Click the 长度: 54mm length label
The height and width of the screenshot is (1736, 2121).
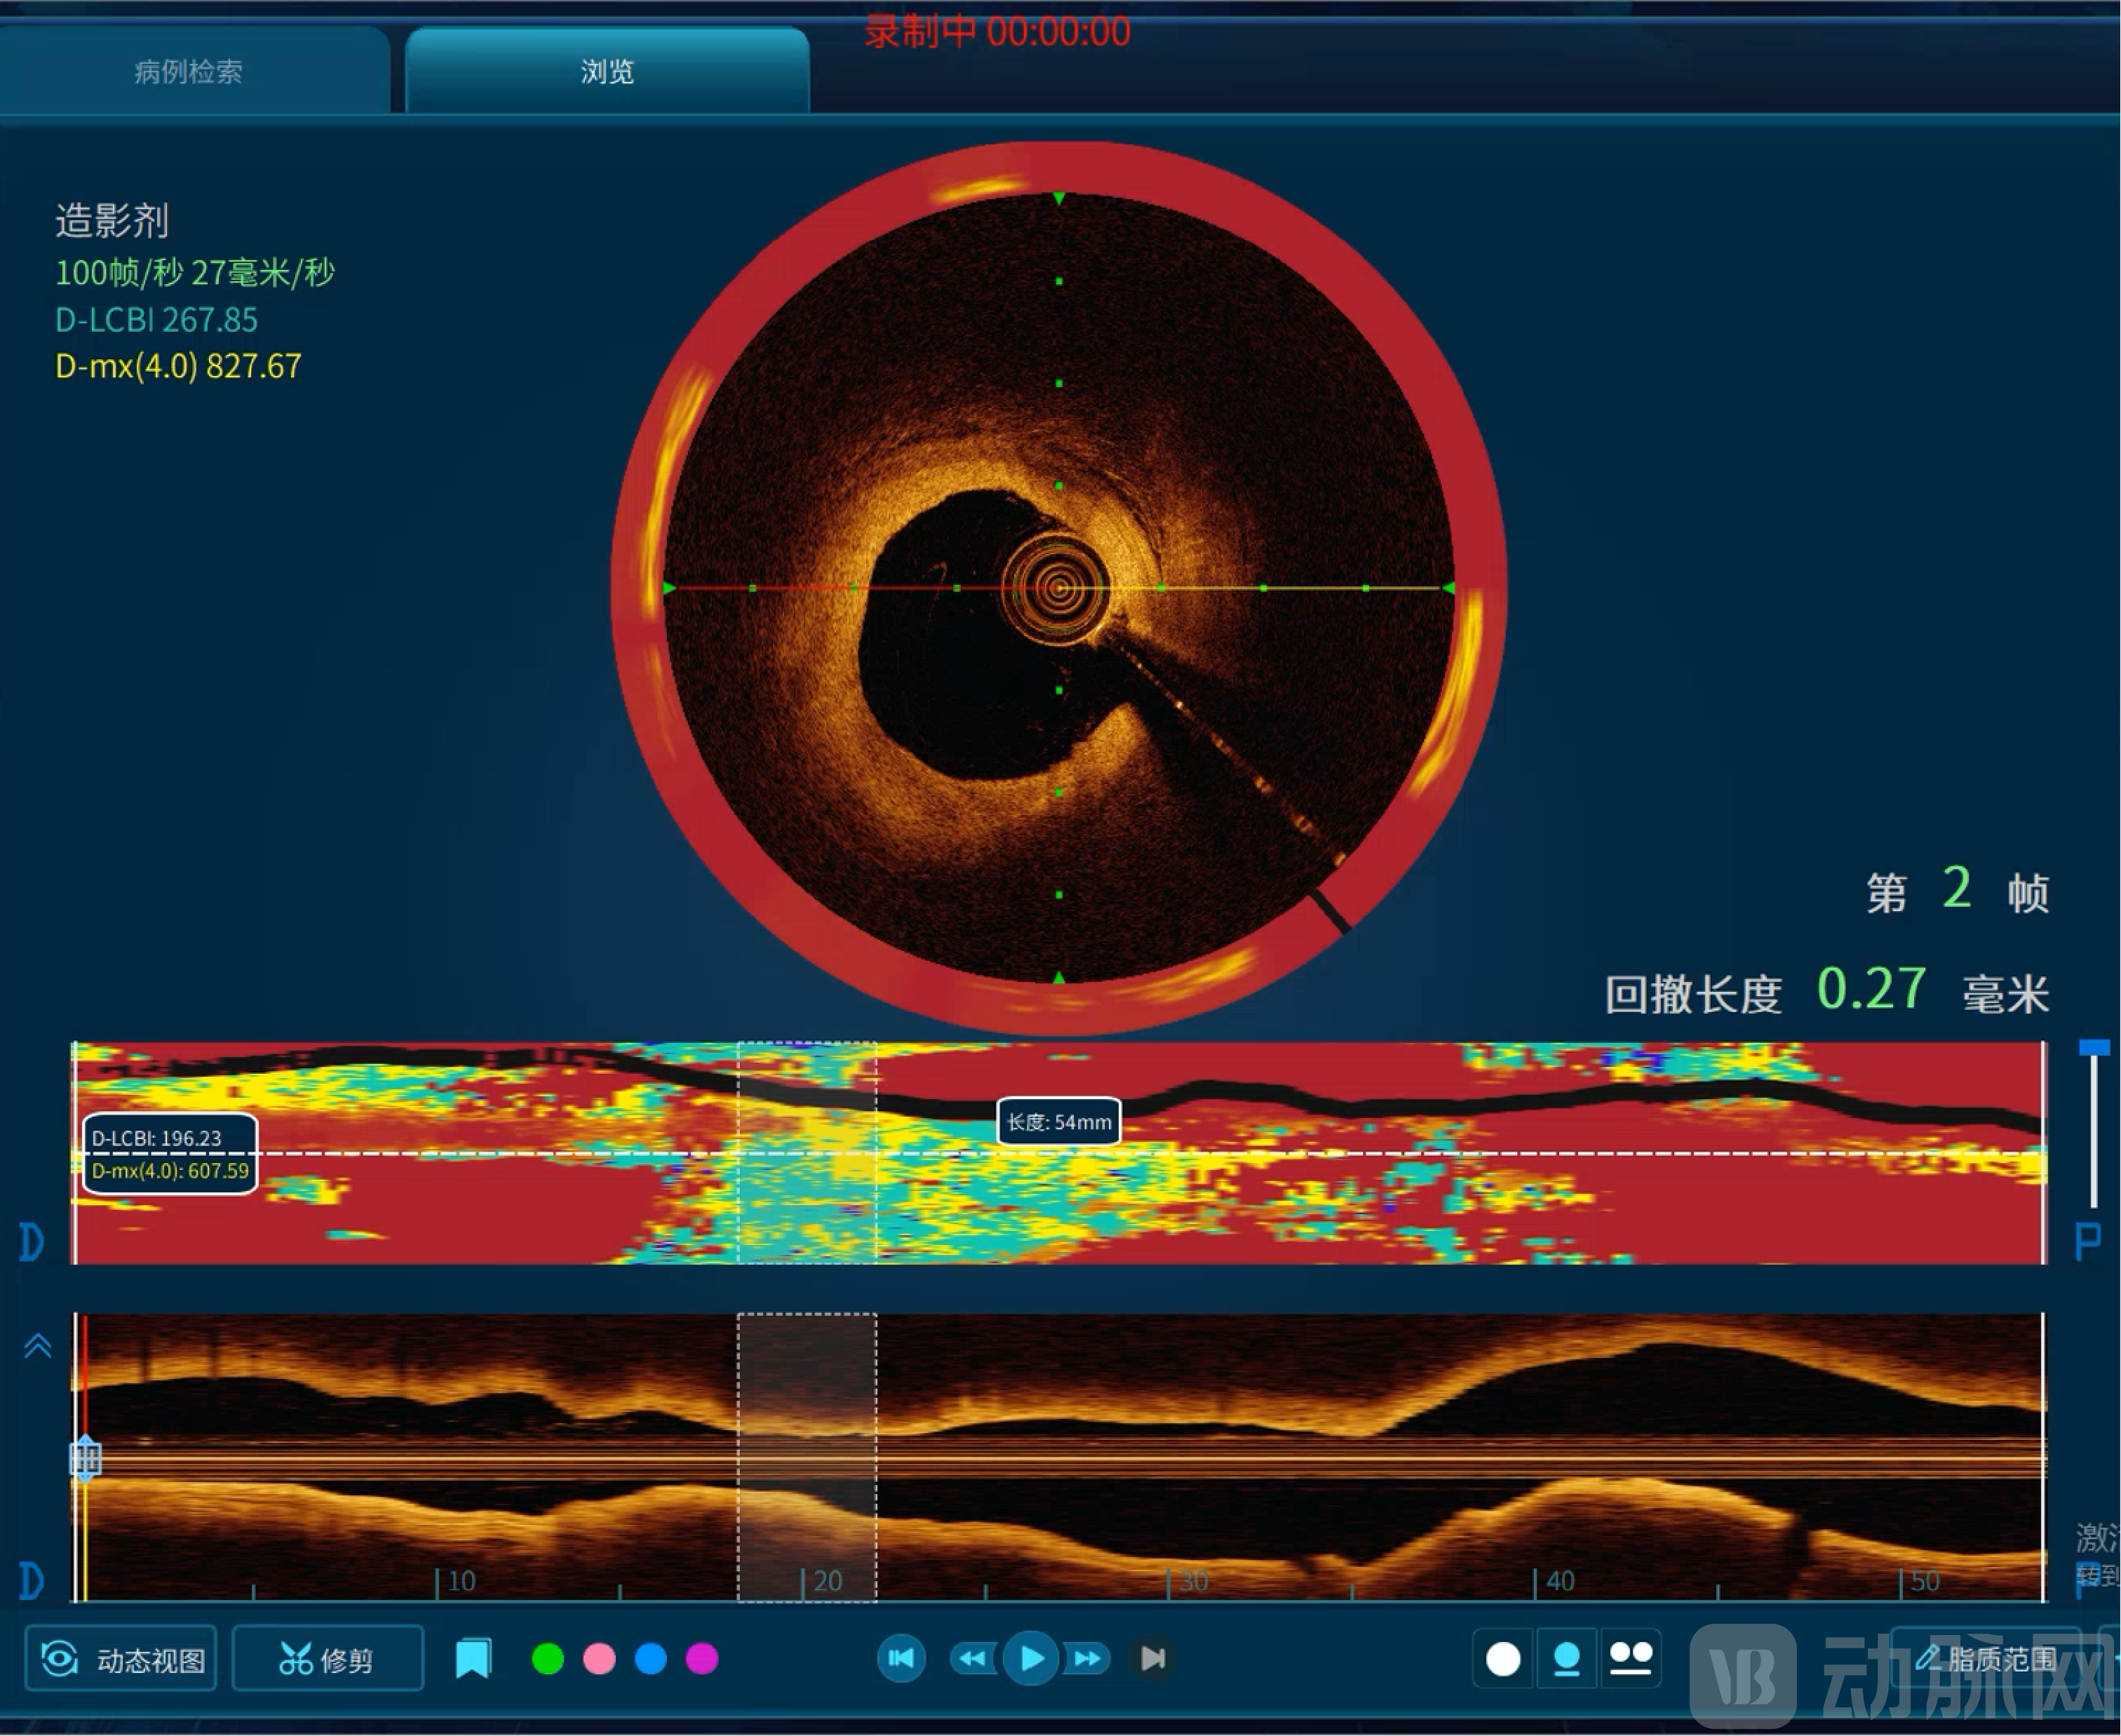pyautogui.click(x=1059, y=1122)
